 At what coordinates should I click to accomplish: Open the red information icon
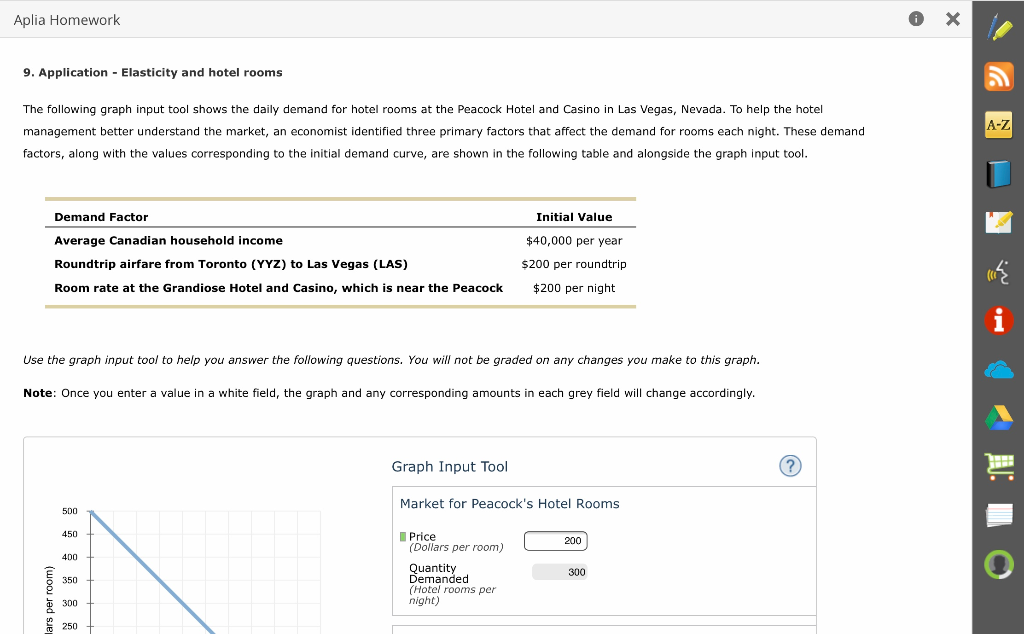tap(997, 320)
